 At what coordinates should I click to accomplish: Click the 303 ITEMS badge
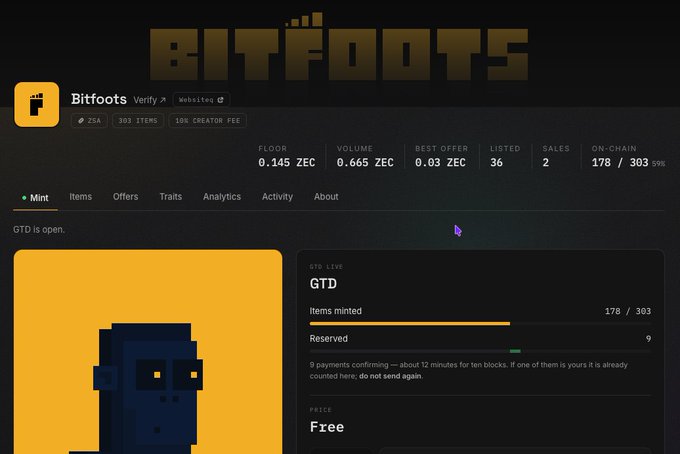tap(138, 121)
